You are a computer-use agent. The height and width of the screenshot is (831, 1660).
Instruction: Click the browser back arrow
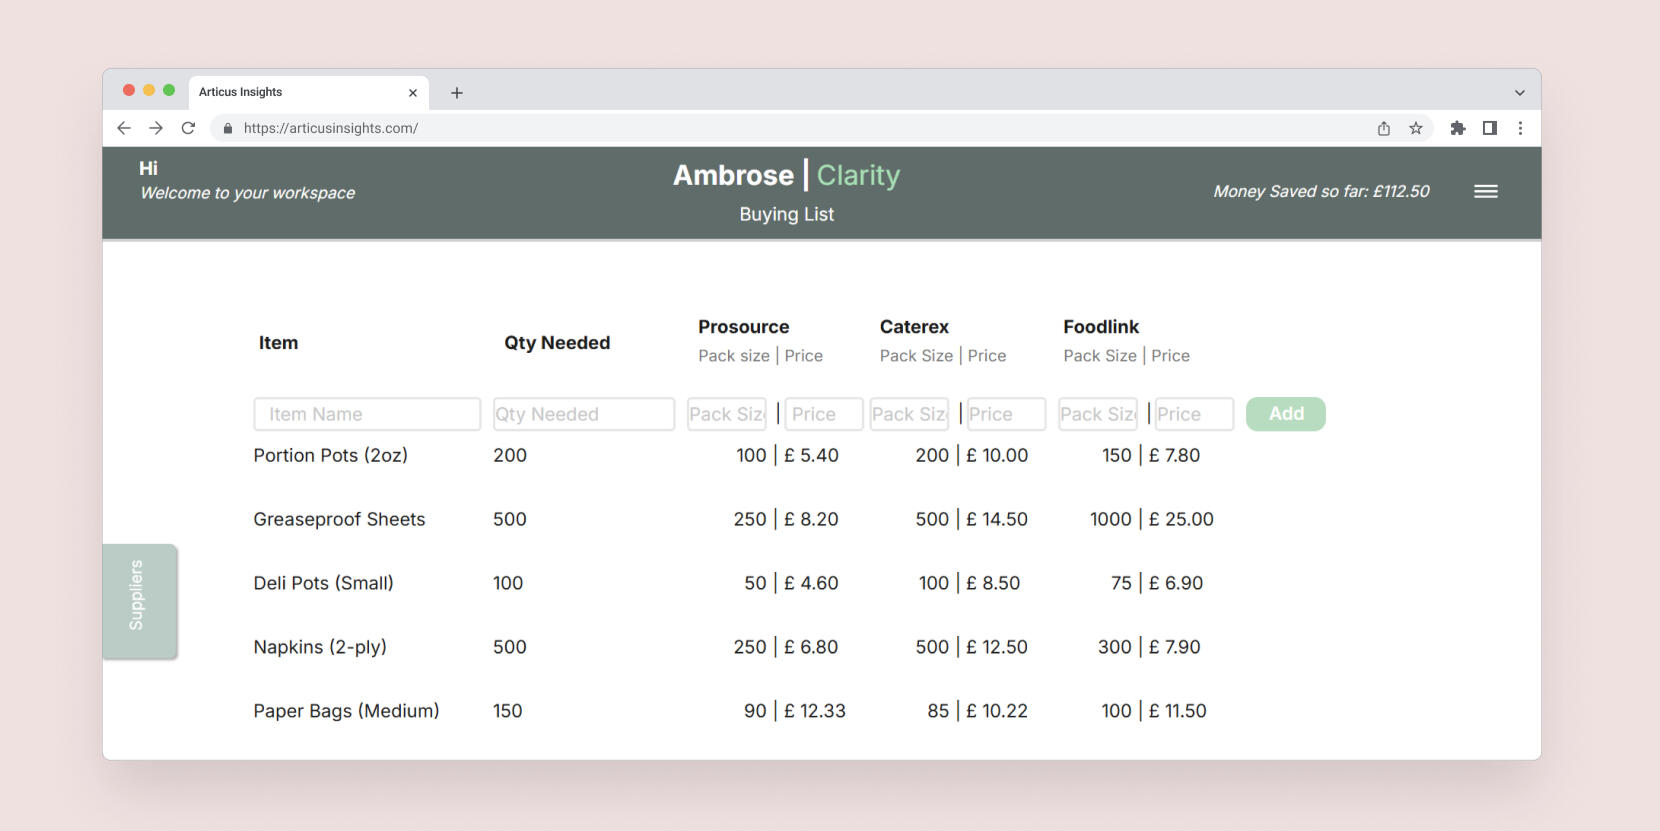(x=124, y=128)
